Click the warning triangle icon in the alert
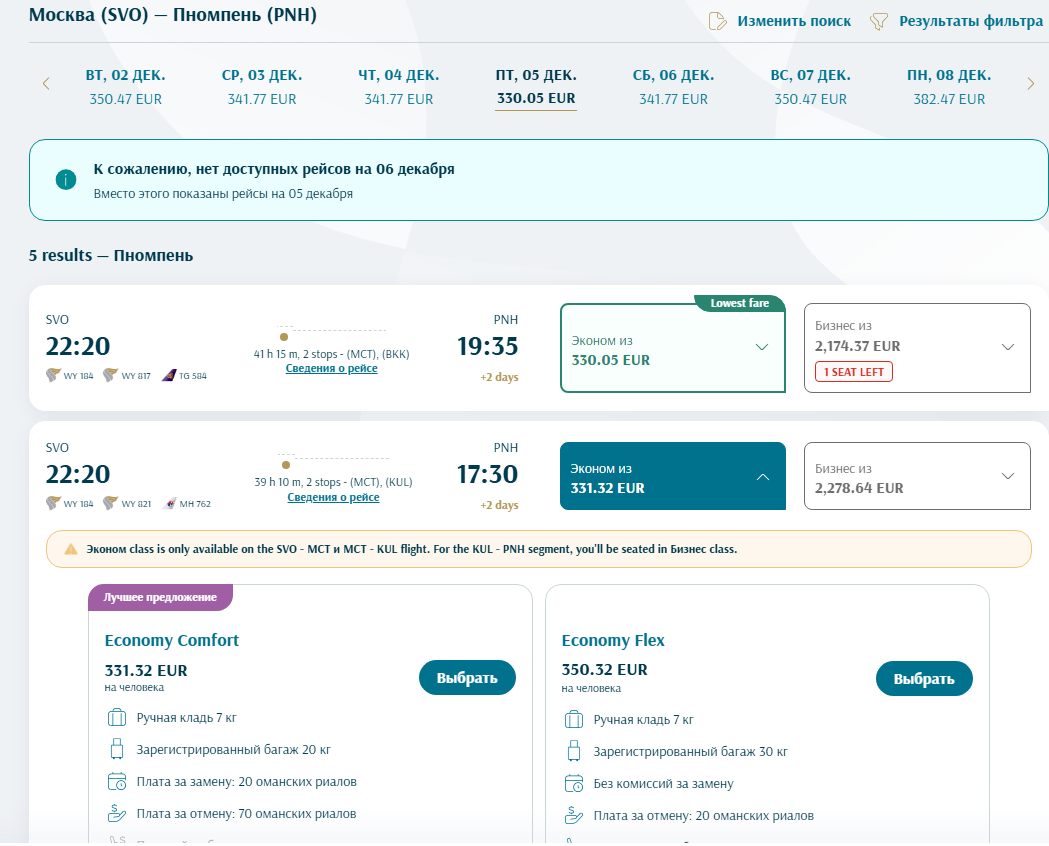This screenshot has height=846, width=1049. tap(71, 549)
